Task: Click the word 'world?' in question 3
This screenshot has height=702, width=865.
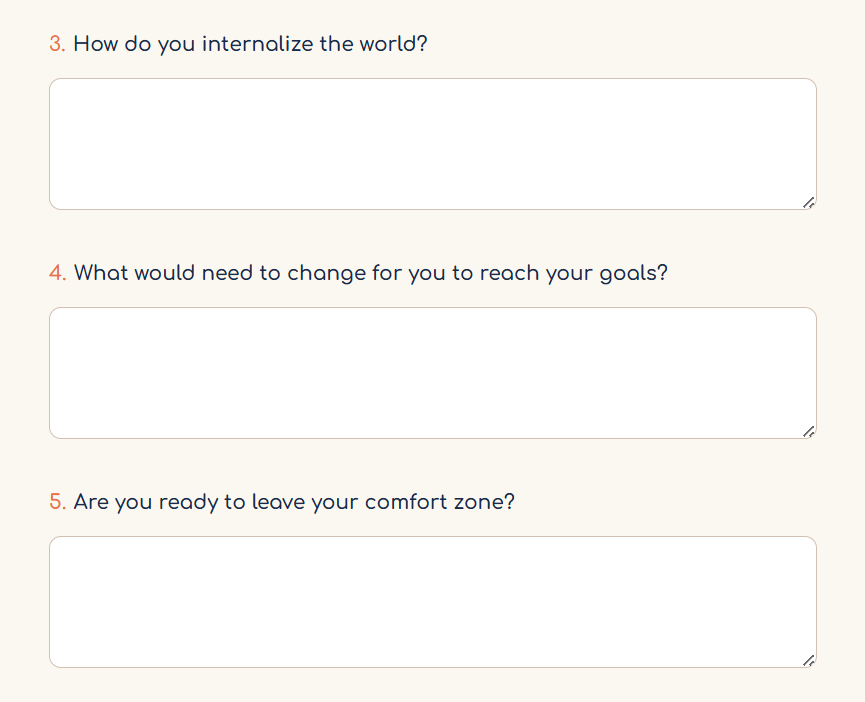Action: tap(394, 44)
